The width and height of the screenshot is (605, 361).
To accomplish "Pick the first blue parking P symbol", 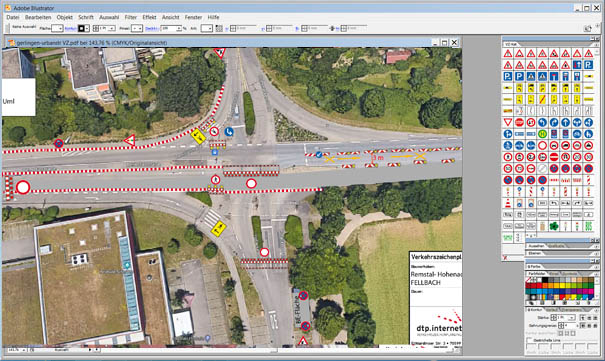I will 588,65.
